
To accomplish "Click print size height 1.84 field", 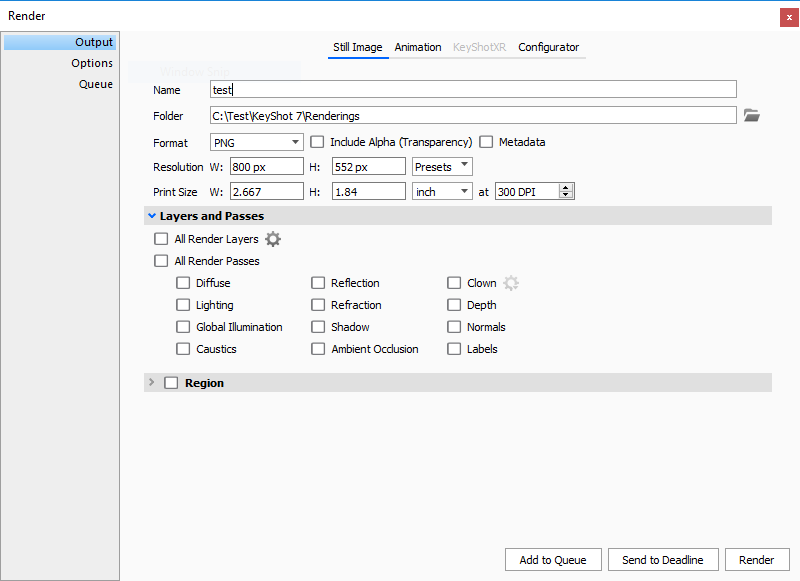I will click(x=368, y=192).
